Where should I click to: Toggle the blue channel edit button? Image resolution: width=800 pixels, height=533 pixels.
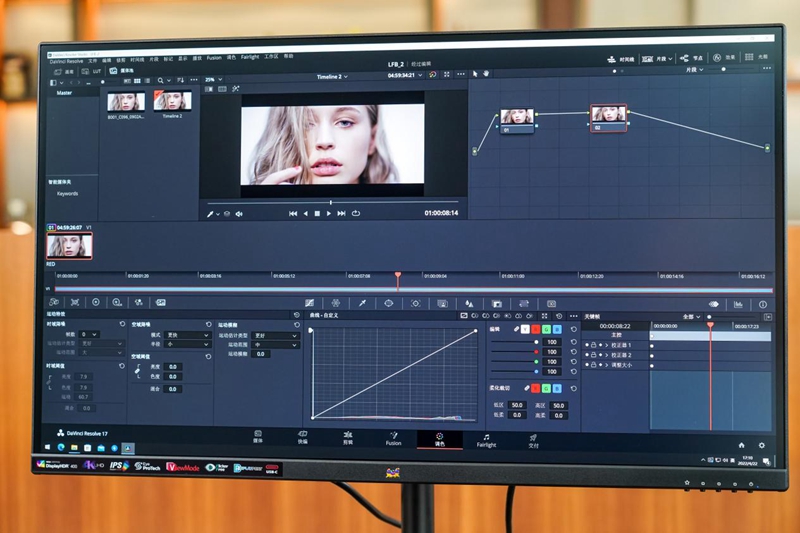point(557,328)
